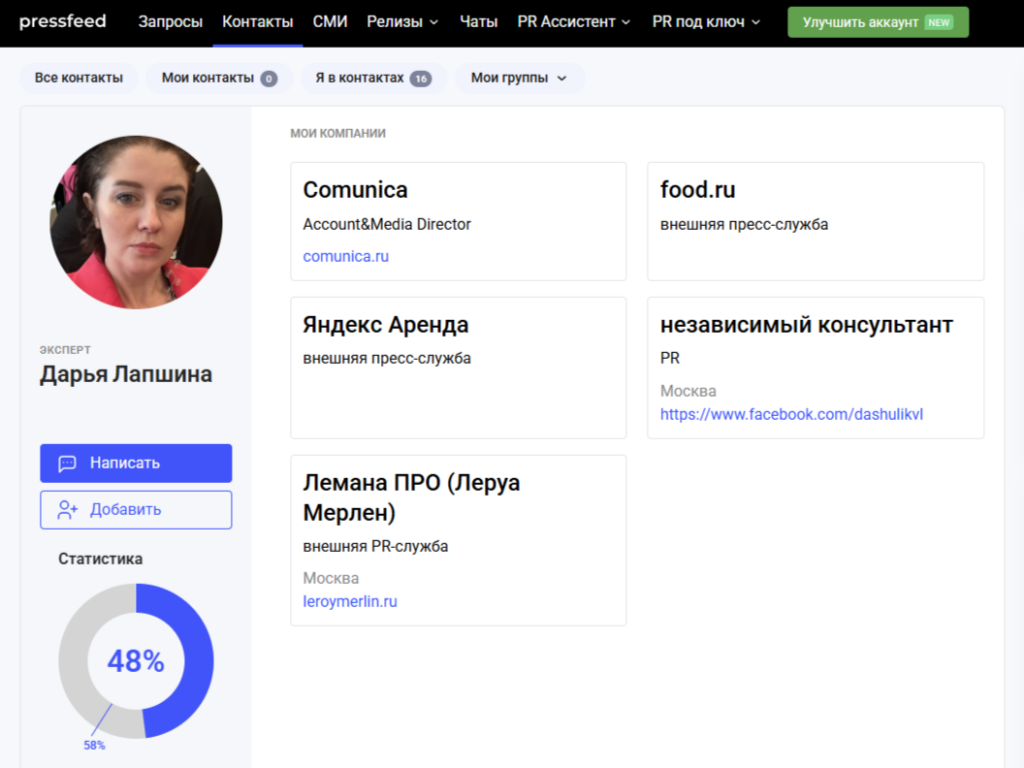The width and height of the screenshot is (1024, 768).
Task: Click the add-person icon in Добавить button
Action: [68, 510]
